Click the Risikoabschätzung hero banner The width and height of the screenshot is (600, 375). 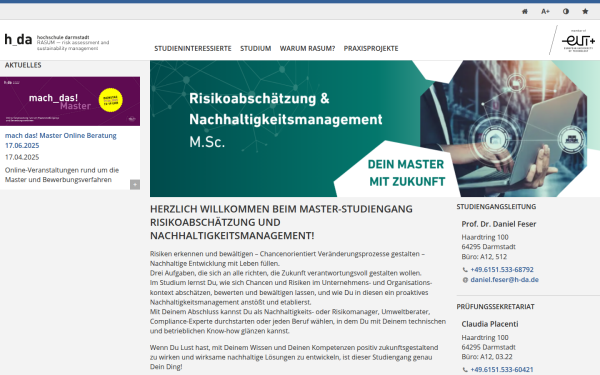375,129
